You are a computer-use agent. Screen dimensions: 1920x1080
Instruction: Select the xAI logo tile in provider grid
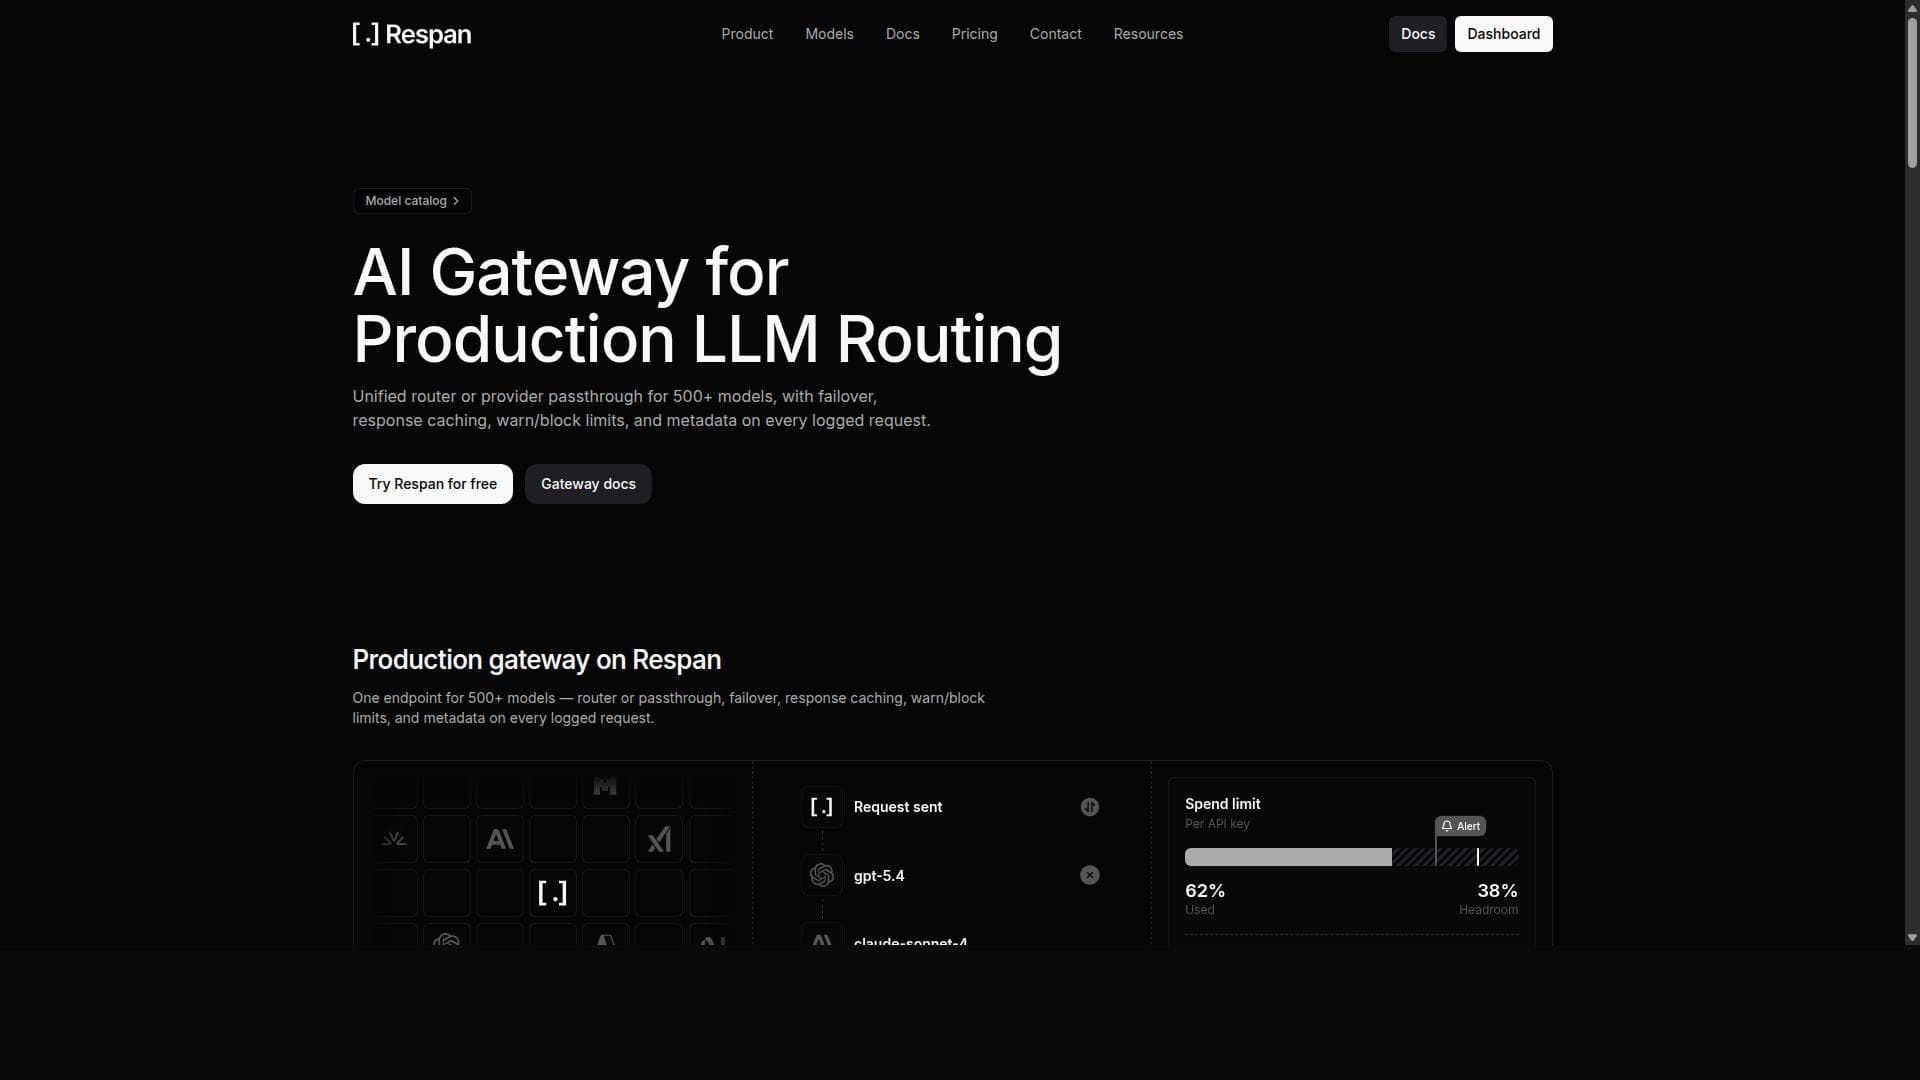pyautogui.click(x=659, y=840)
